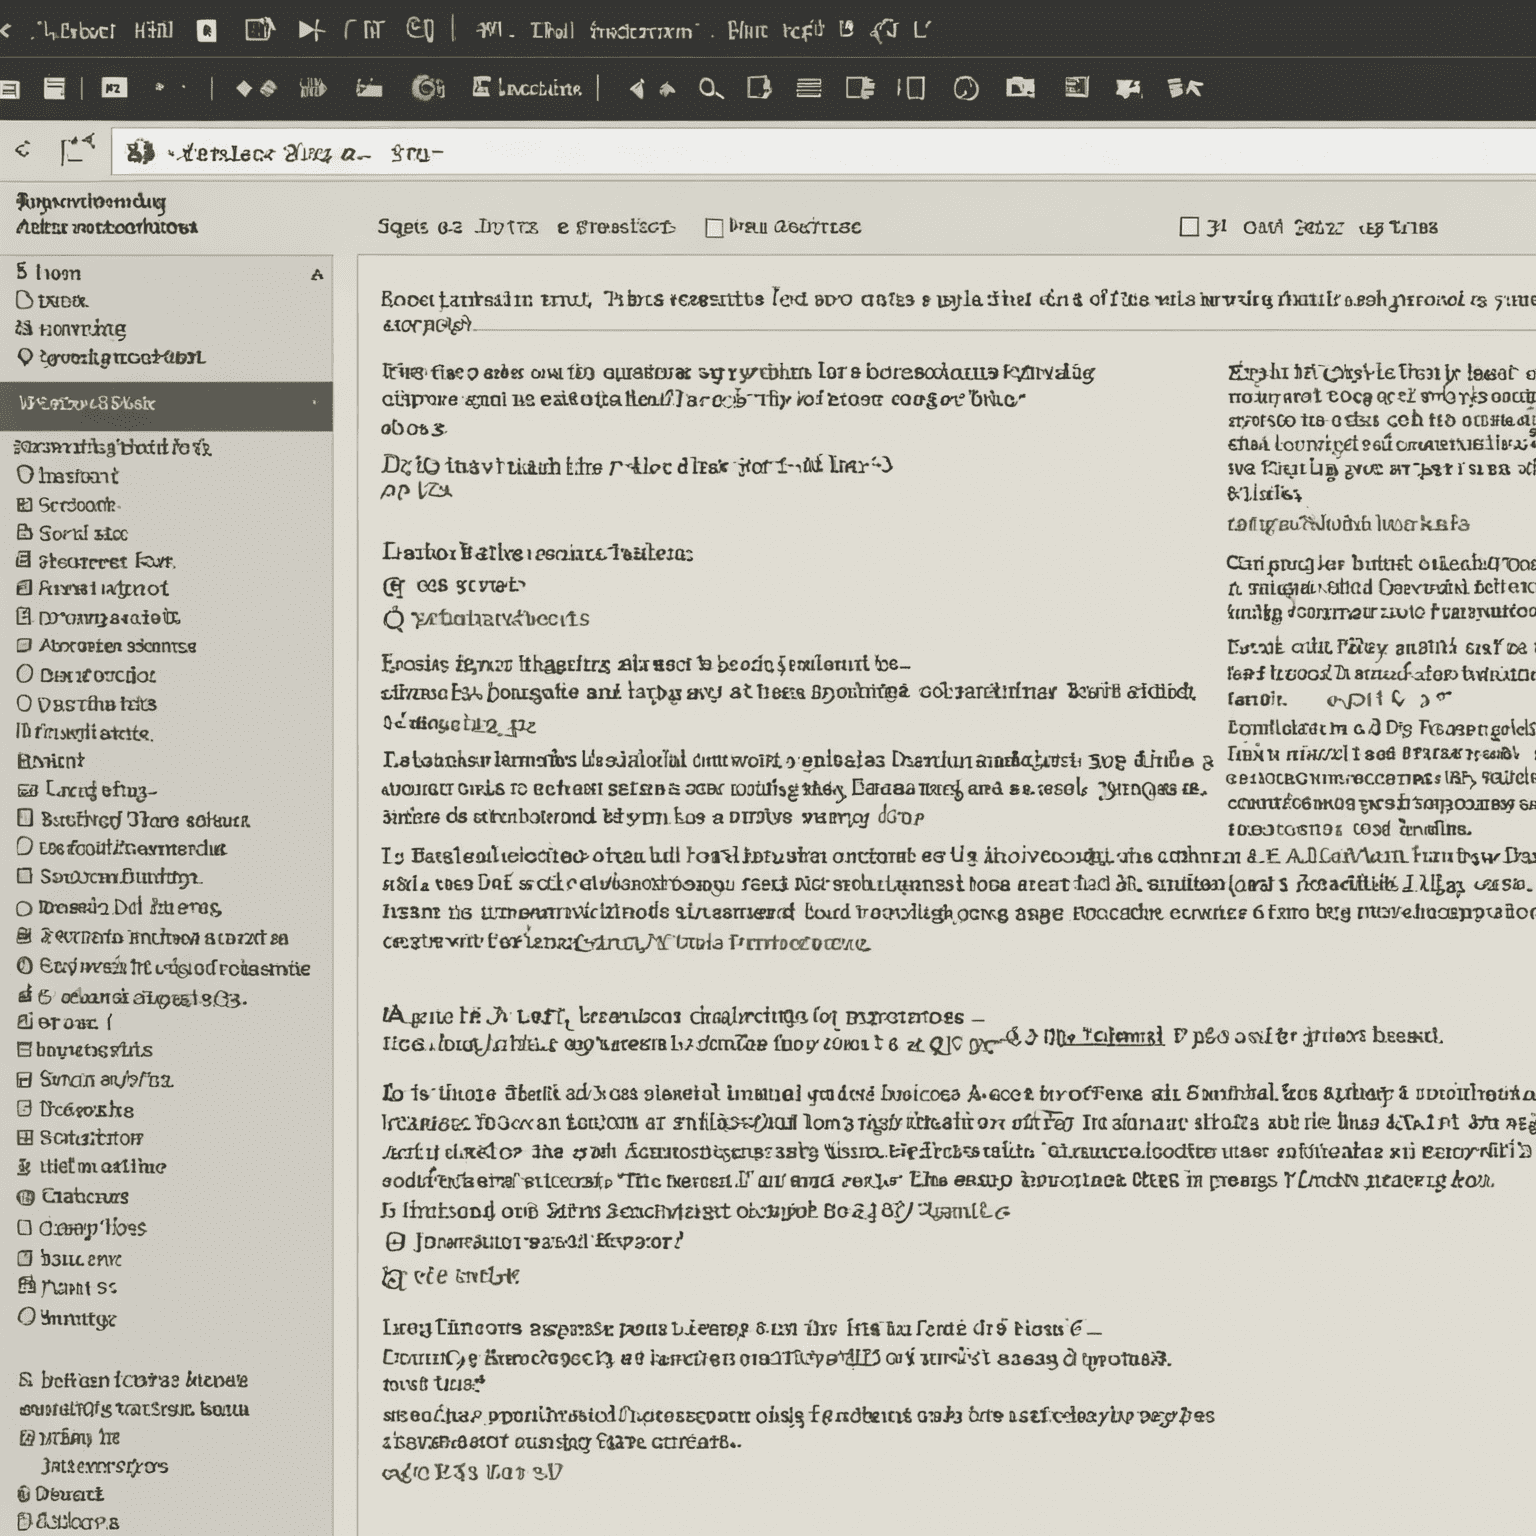Tick the checkbox in the center of the header row

tap(714, 228)
